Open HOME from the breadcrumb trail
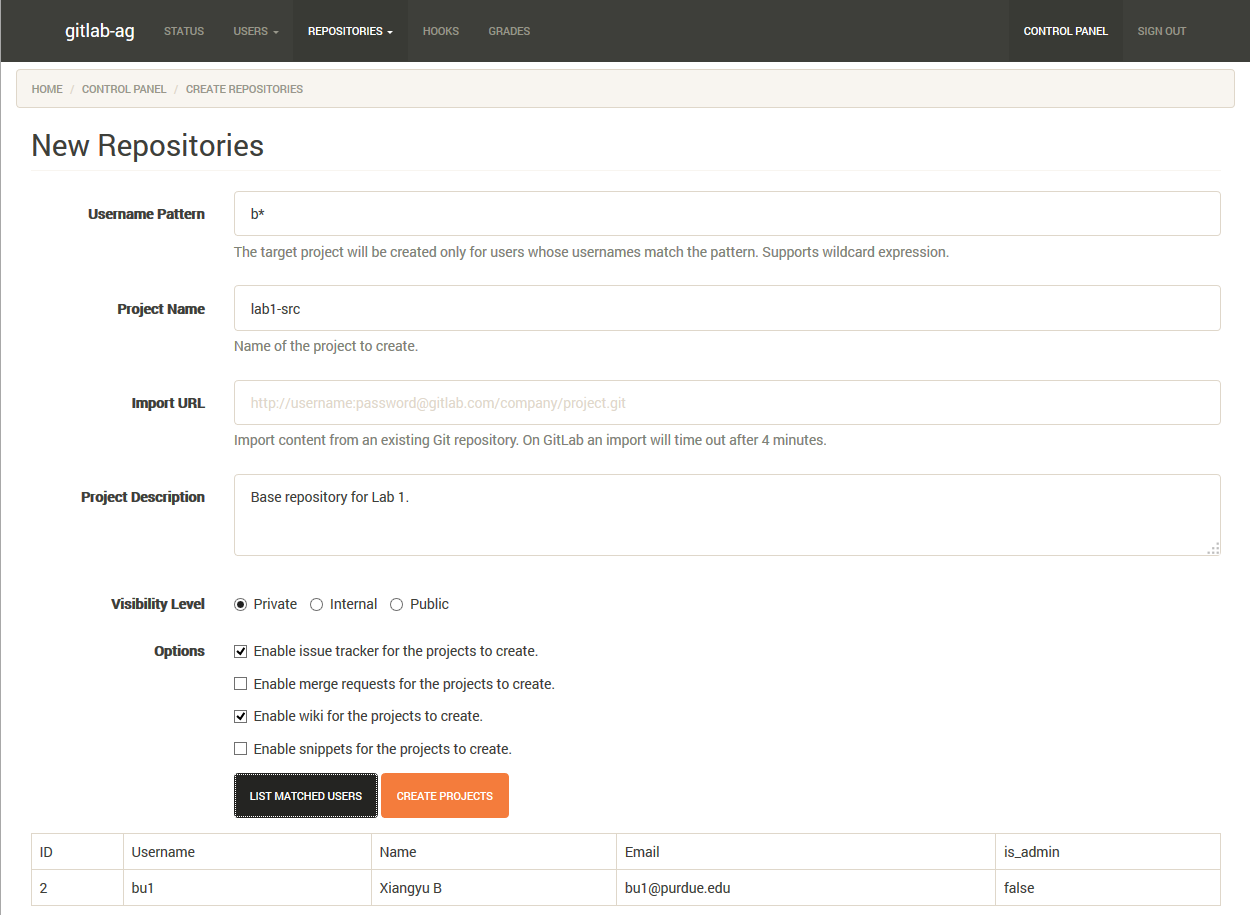The width and height of the screenshot is (1250, 915). [47, 89]
